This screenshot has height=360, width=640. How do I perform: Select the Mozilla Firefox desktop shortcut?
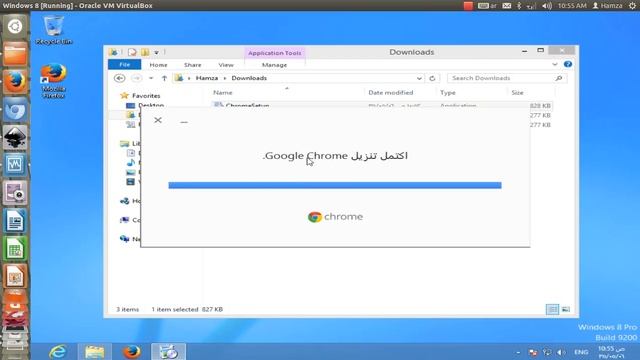pos(53,81)
